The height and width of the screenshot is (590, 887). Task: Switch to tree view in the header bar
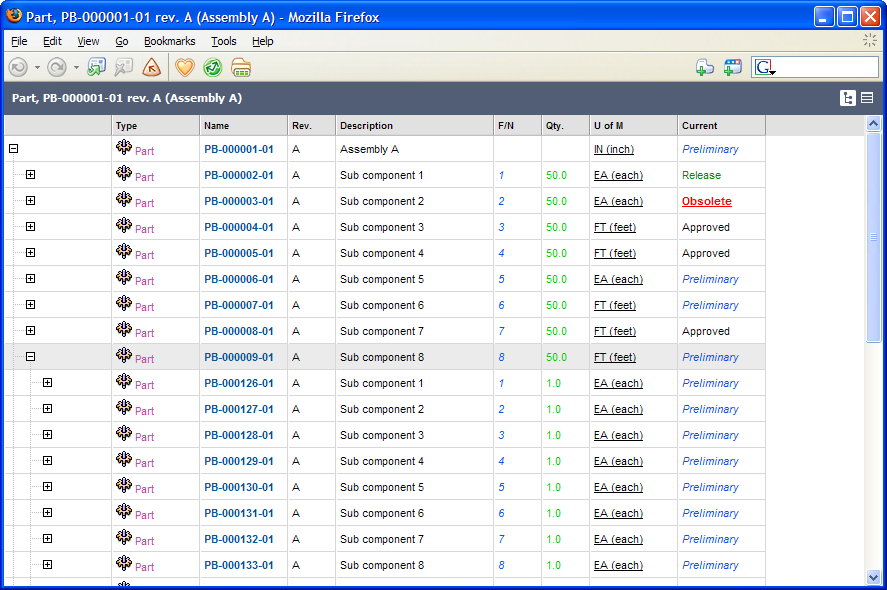point(848,98)
